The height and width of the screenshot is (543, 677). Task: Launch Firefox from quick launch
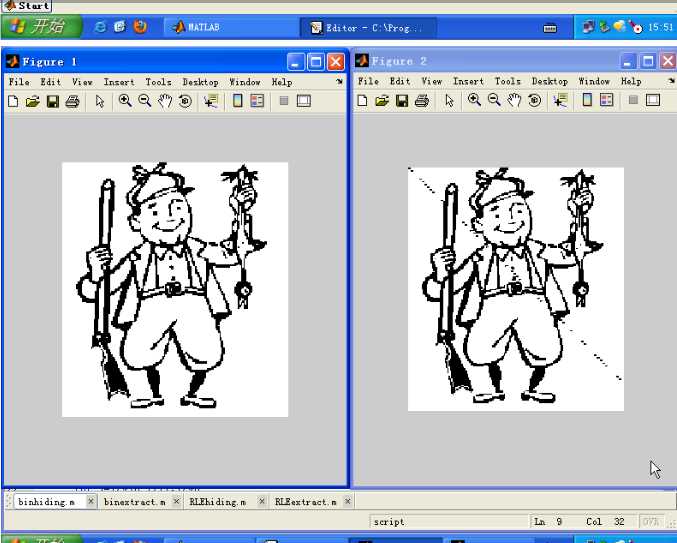tap(140, 27)
